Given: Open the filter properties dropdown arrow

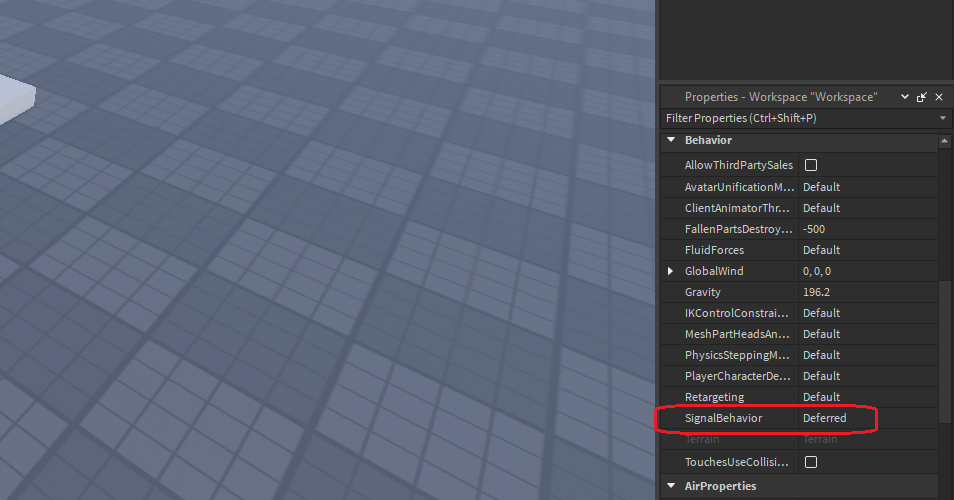Looking at the screenshot, I should (943, 118).
